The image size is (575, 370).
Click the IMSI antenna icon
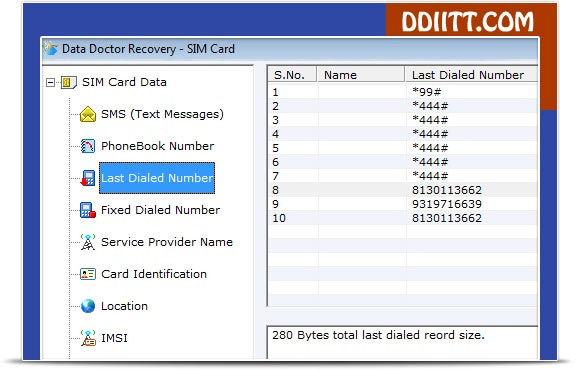88,338
